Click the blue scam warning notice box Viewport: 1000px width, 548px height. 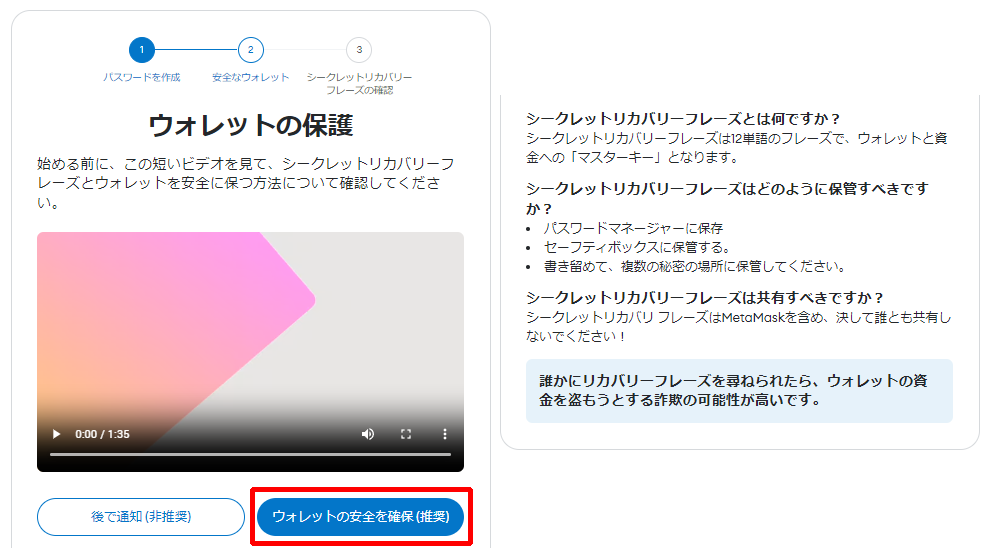pyautogui.click(x=739, y=390)
